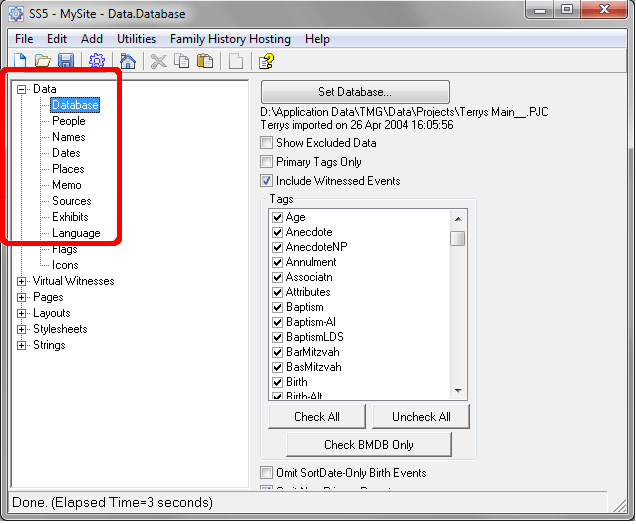Click the blue gear toolbar icon
Image resolution: width=636 pixels, height=524 pixels.
click(97, 61)
